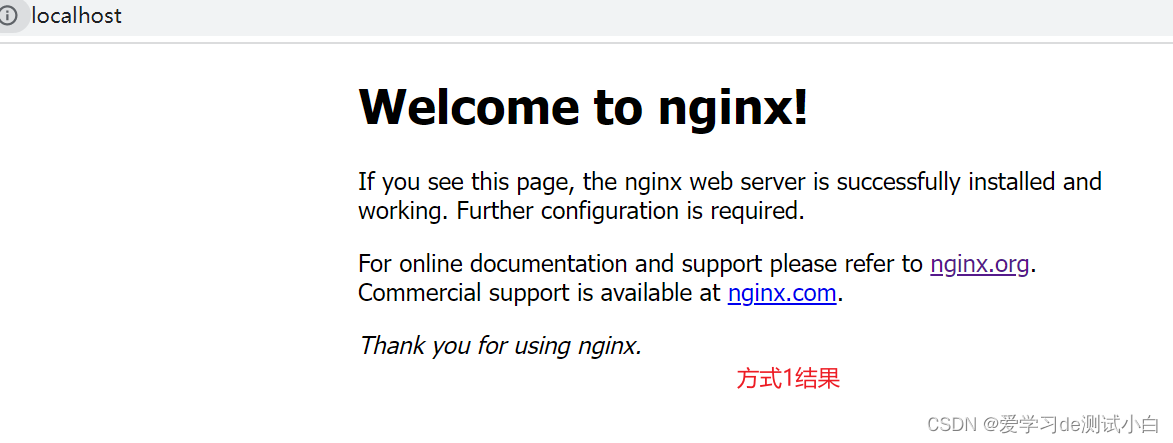Click the "Welcome to nginx!" heading
Viewport: 1173px width, 443px height.
[584, 106]
